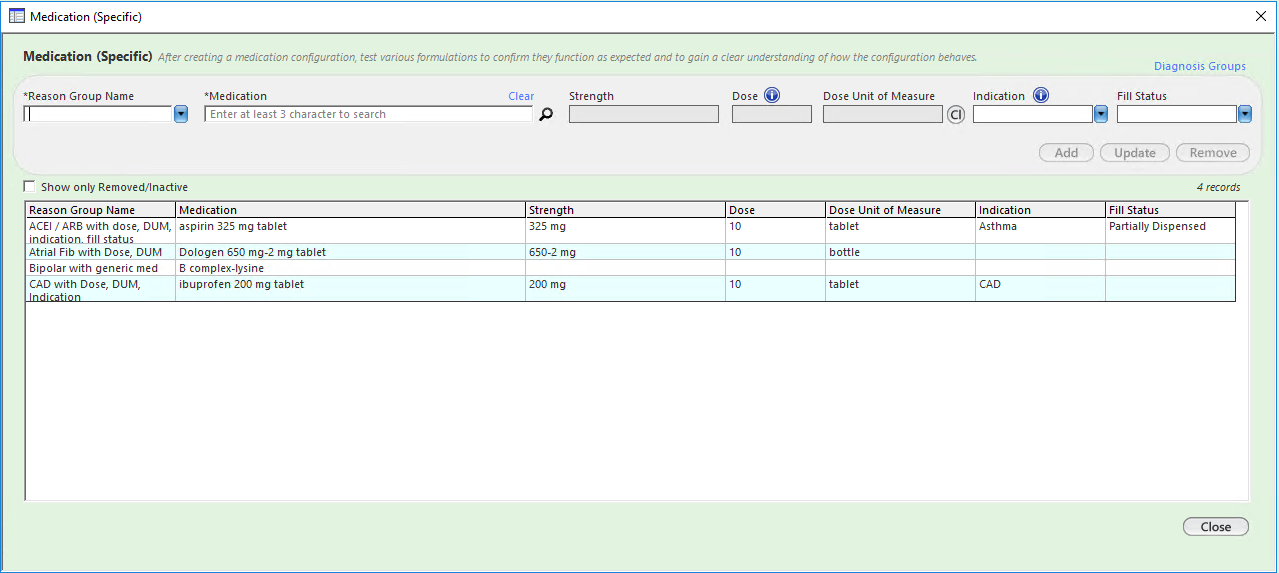The image size is (1279, 573).
Task: Click the 200 mg strength cell
Action: click(625, 289)
